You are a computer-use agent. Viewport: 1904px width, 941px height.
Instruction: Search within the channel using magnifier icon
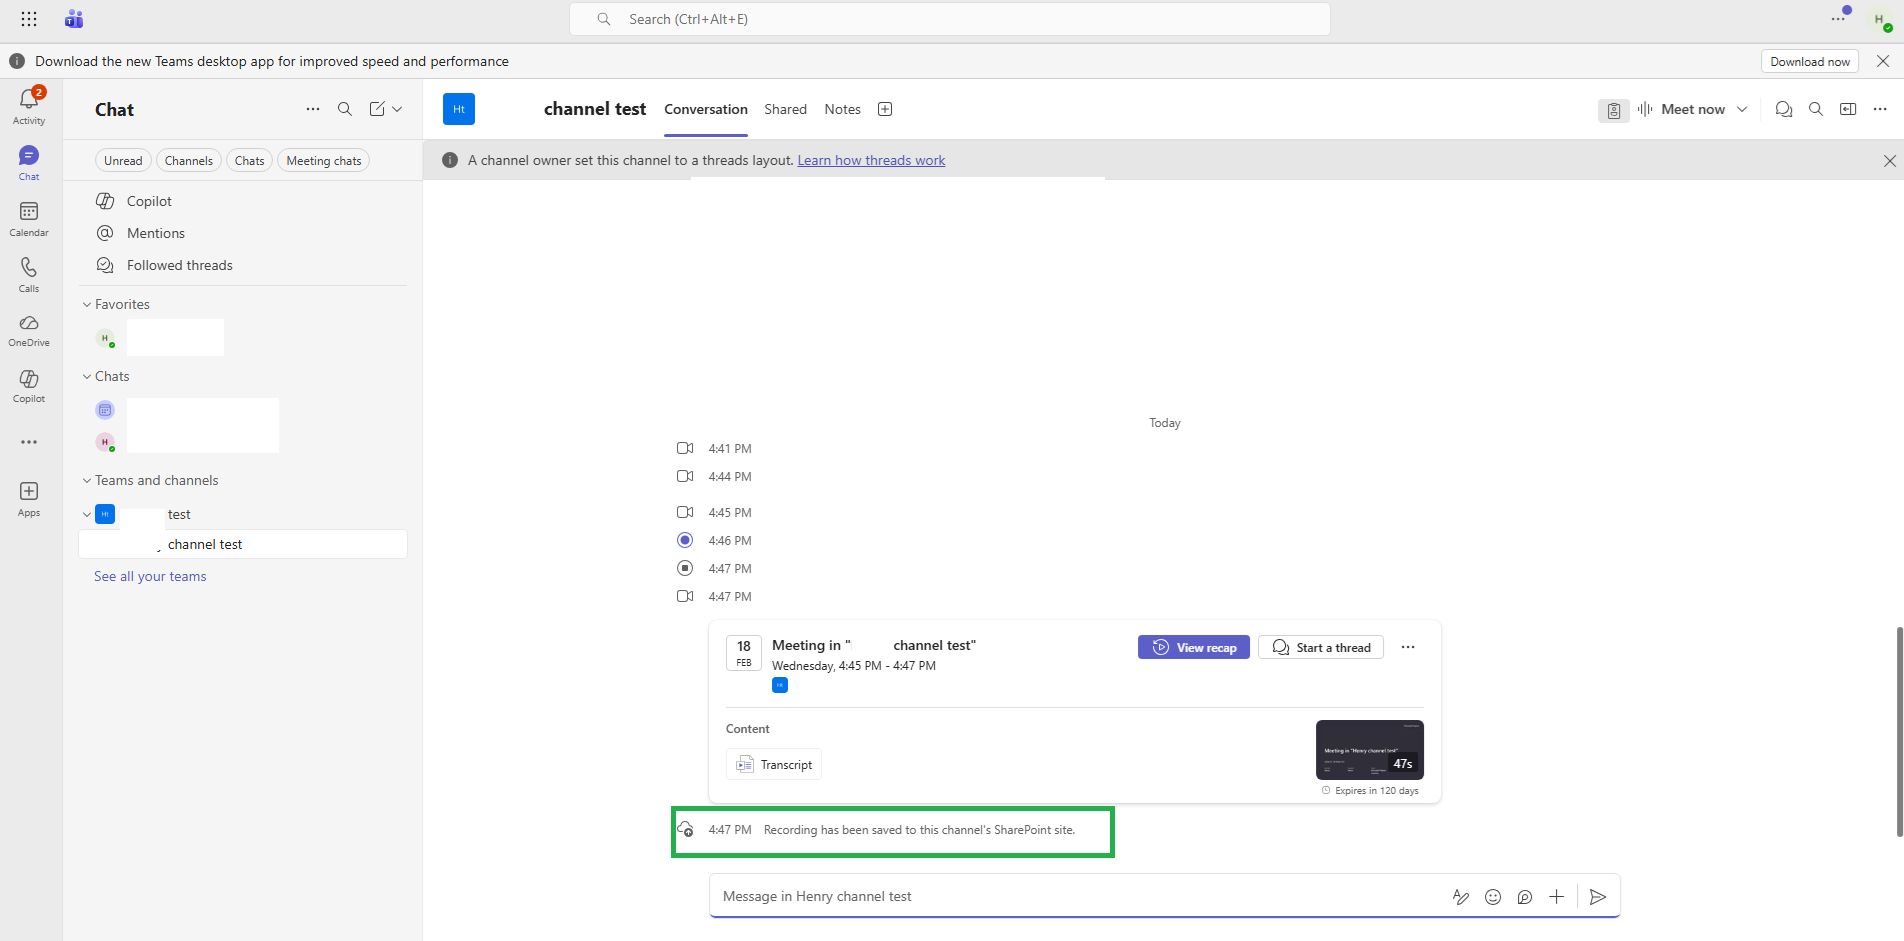tap(1816, 109)
